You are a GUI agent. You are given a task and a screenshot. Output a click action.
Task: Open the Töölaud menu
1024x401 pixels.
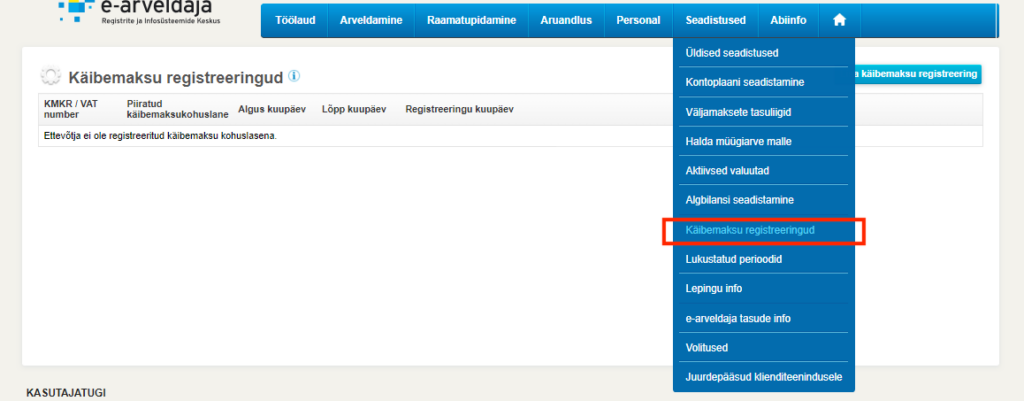pos(295,20)
